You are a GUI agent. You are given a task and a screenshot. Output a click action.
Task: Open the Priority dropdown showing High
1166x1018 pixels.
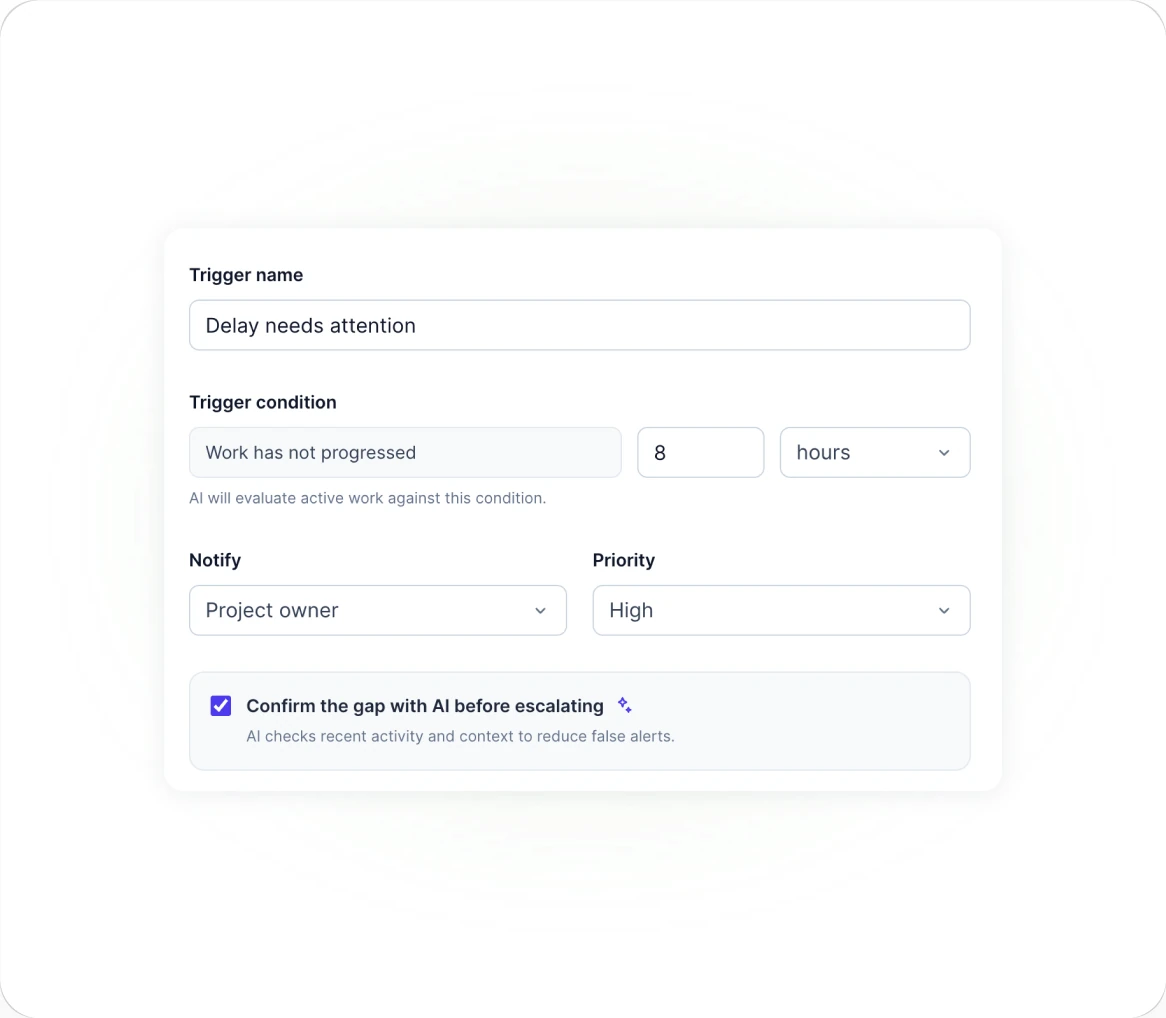(781, 611)
